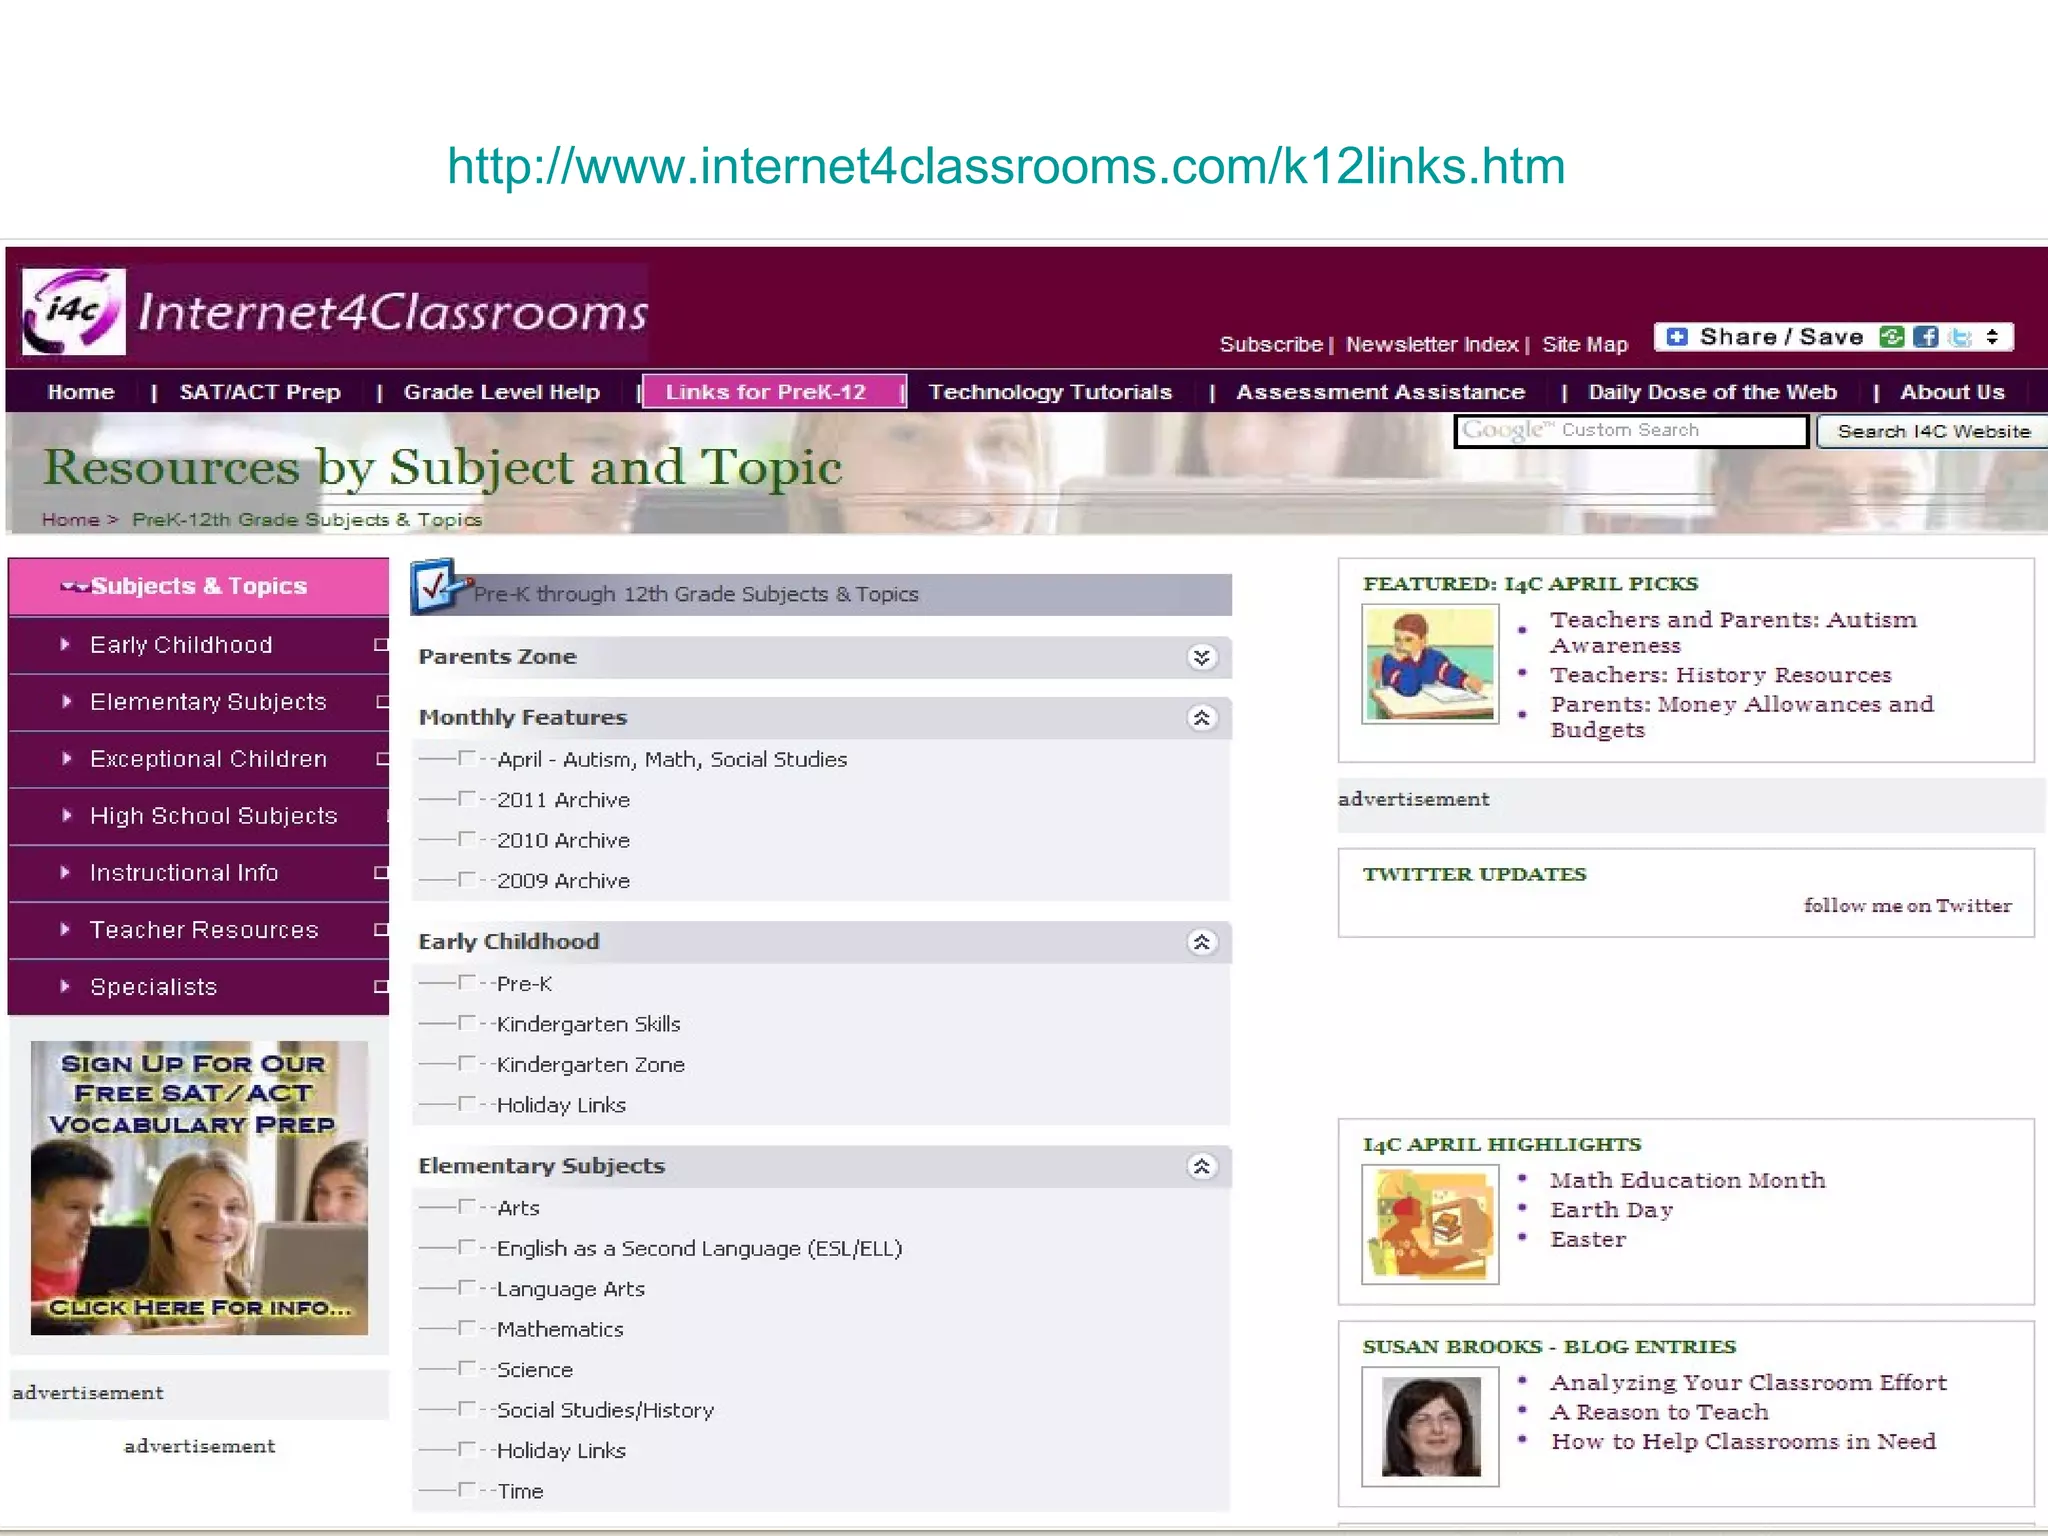Open A Reason to Teach blog entry

coord(1659,1412)
